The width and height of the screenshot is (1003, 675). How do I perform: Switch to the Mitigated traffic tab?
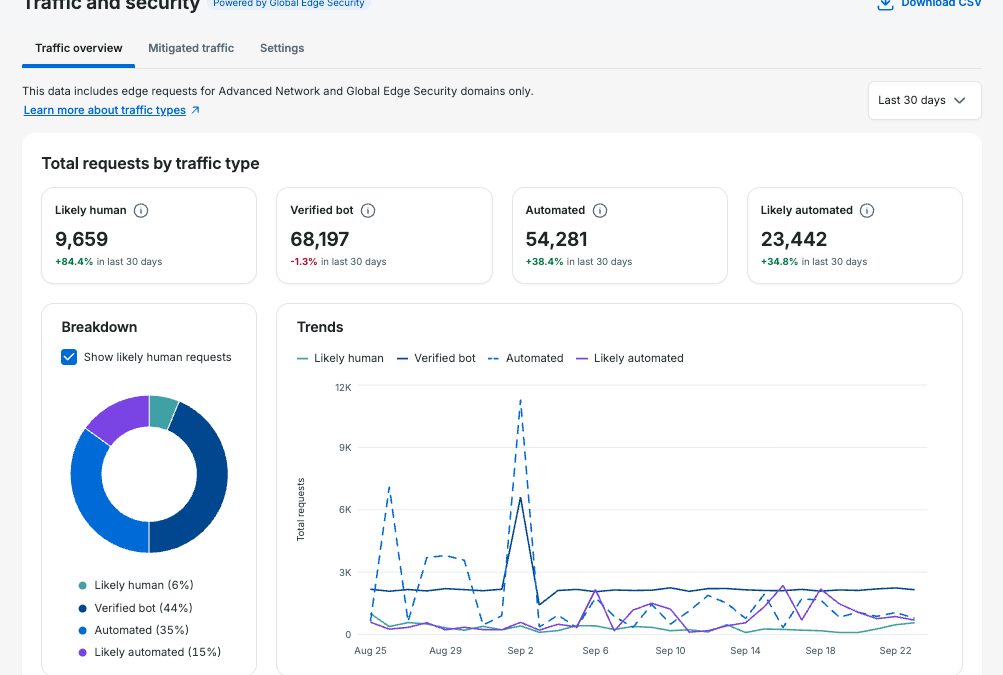pyautogui.click(x=191, y=48)
